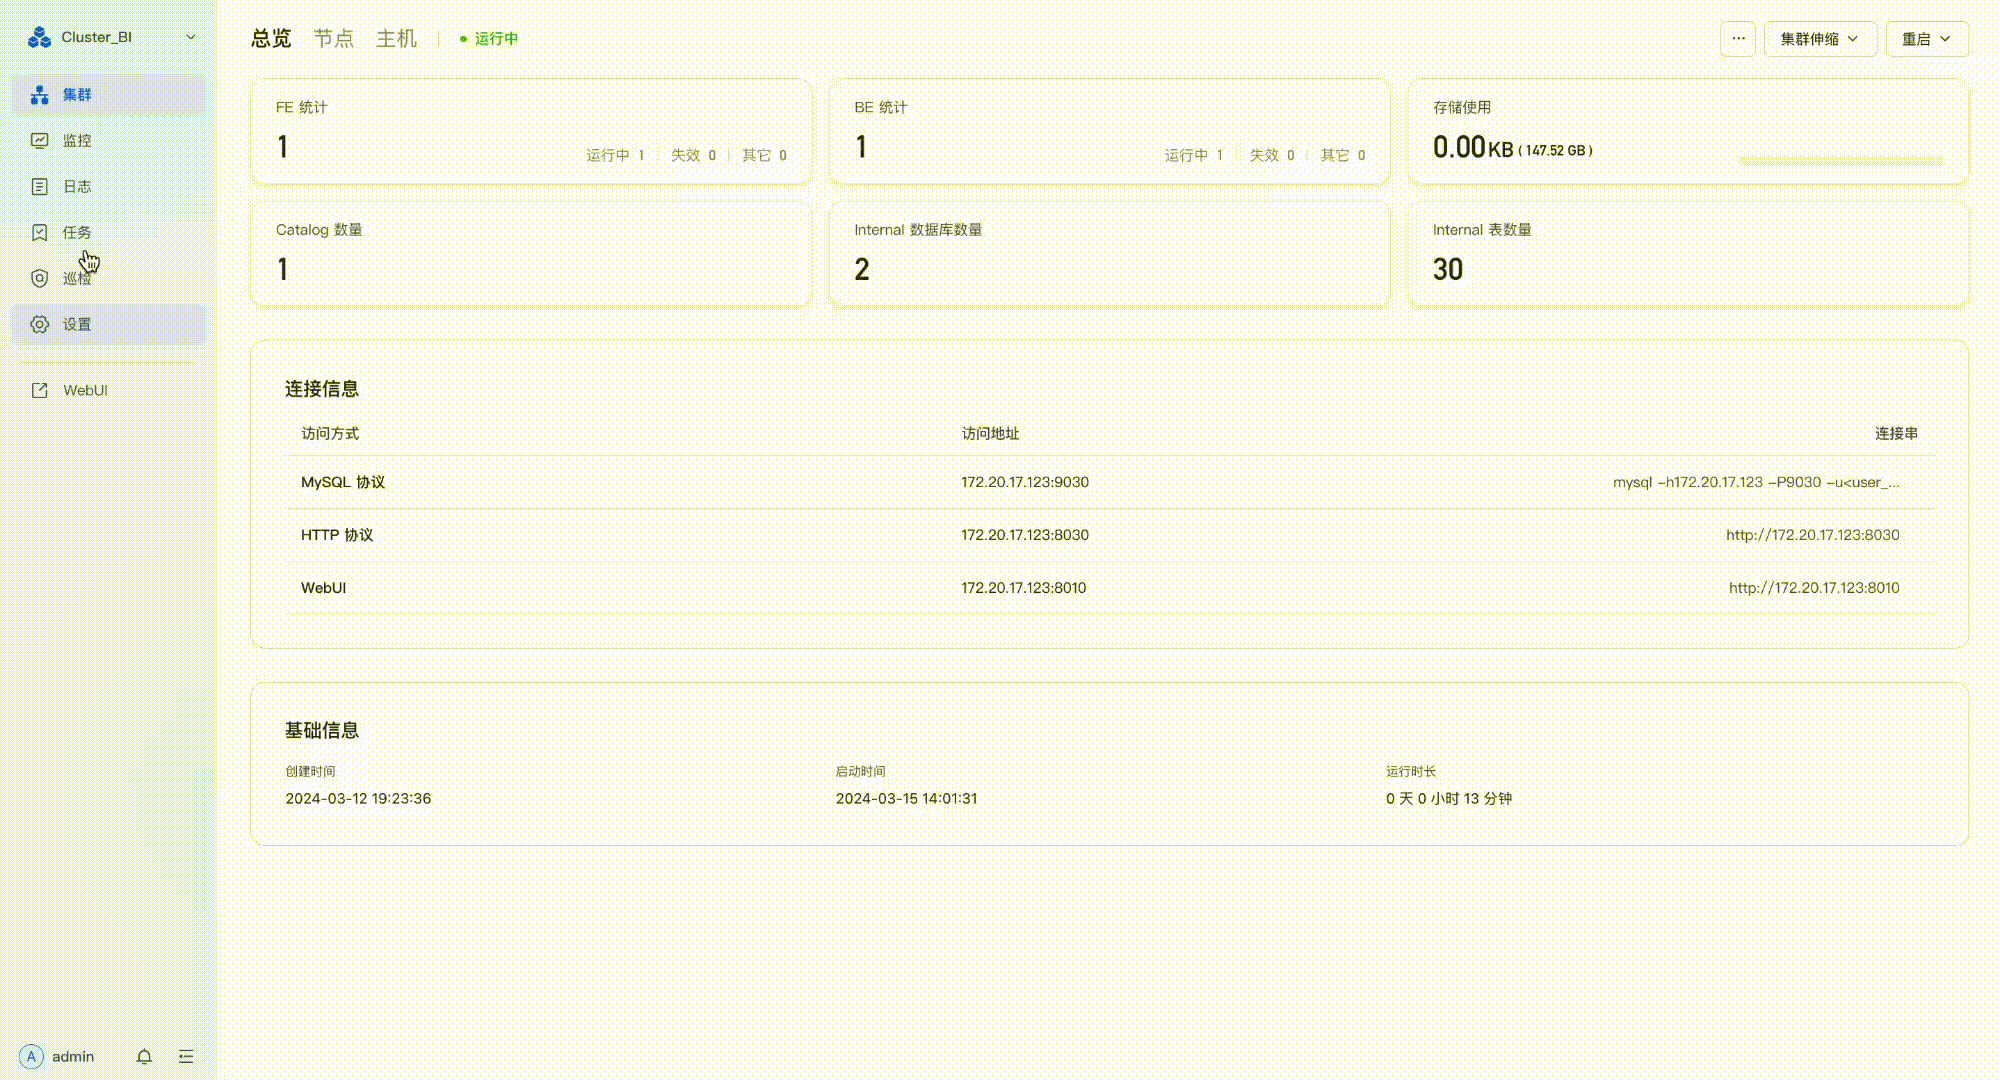The image size is (2000, 1080).
Task: Click the admin user avatar
Action: coord(31,1057)
